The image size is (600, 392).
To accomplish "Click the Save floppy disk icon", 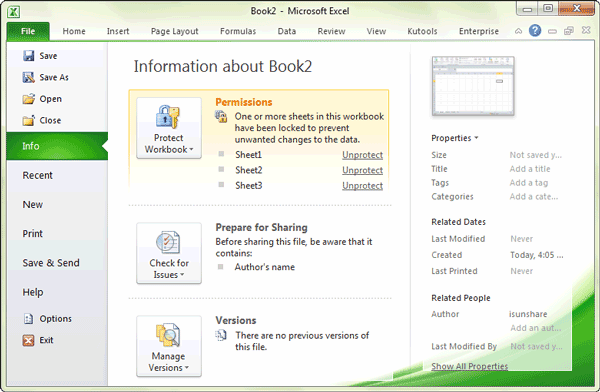I will pos(28,56).
